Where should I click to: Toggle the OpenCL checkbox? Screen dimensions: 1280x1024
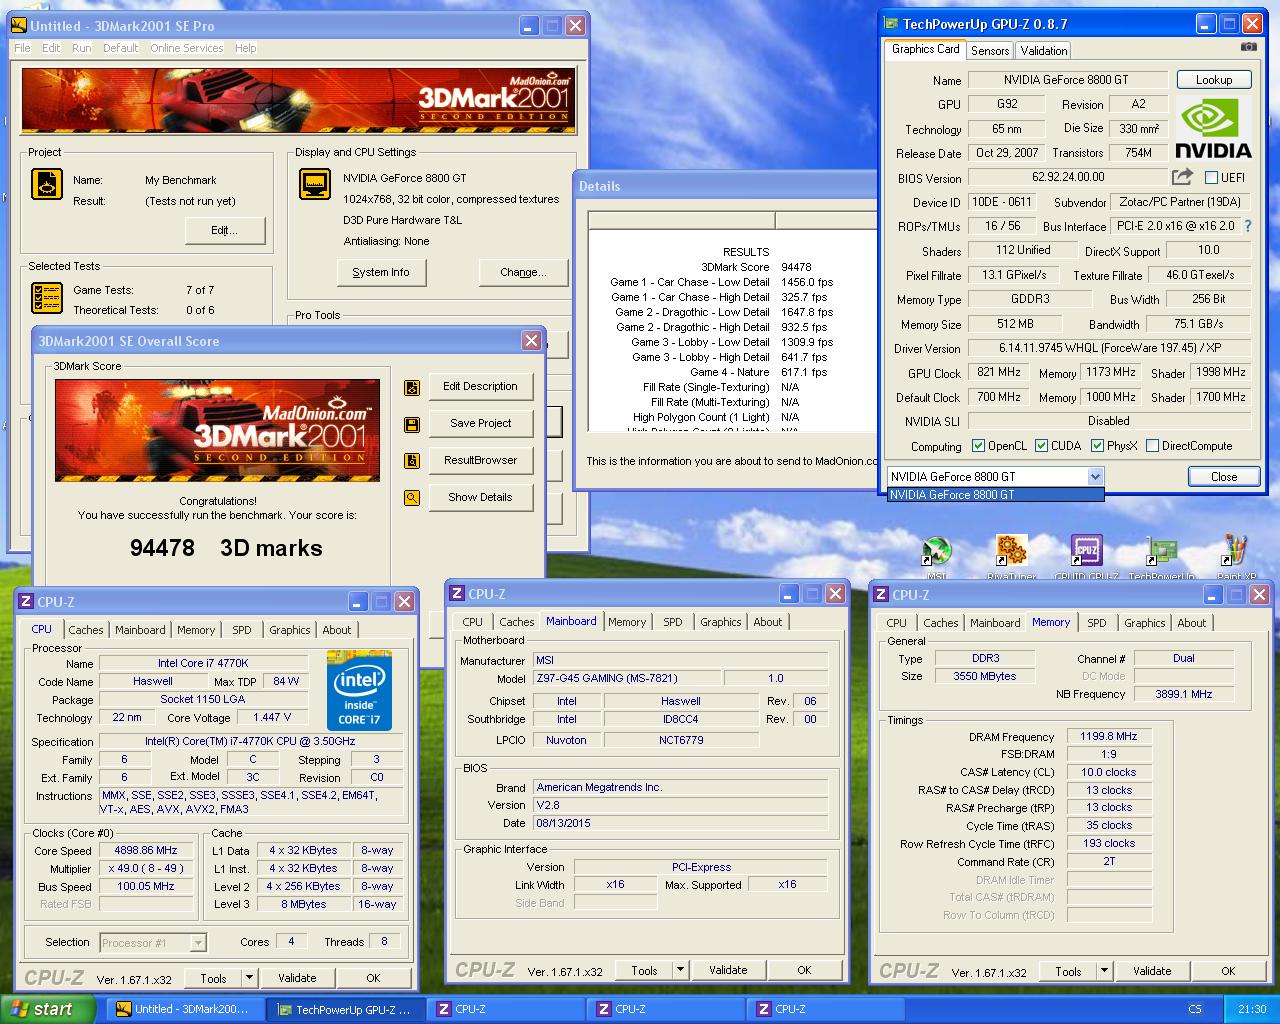coord(977,446)
